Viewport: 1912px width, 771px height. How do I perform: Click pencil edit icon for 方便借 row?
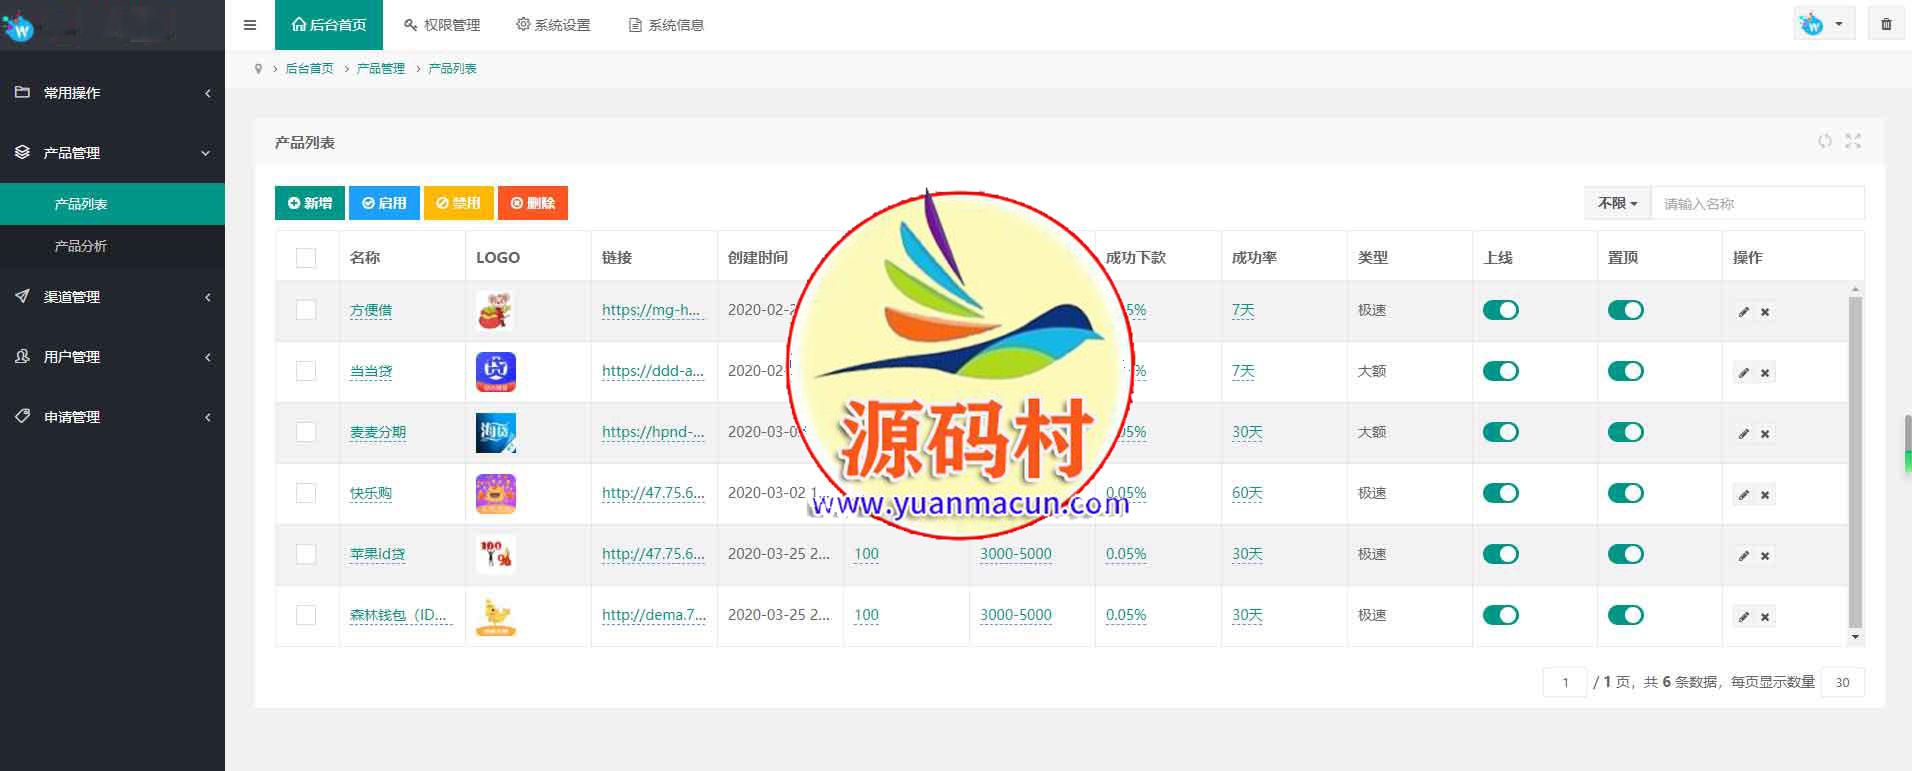[x=1743, y=312]
